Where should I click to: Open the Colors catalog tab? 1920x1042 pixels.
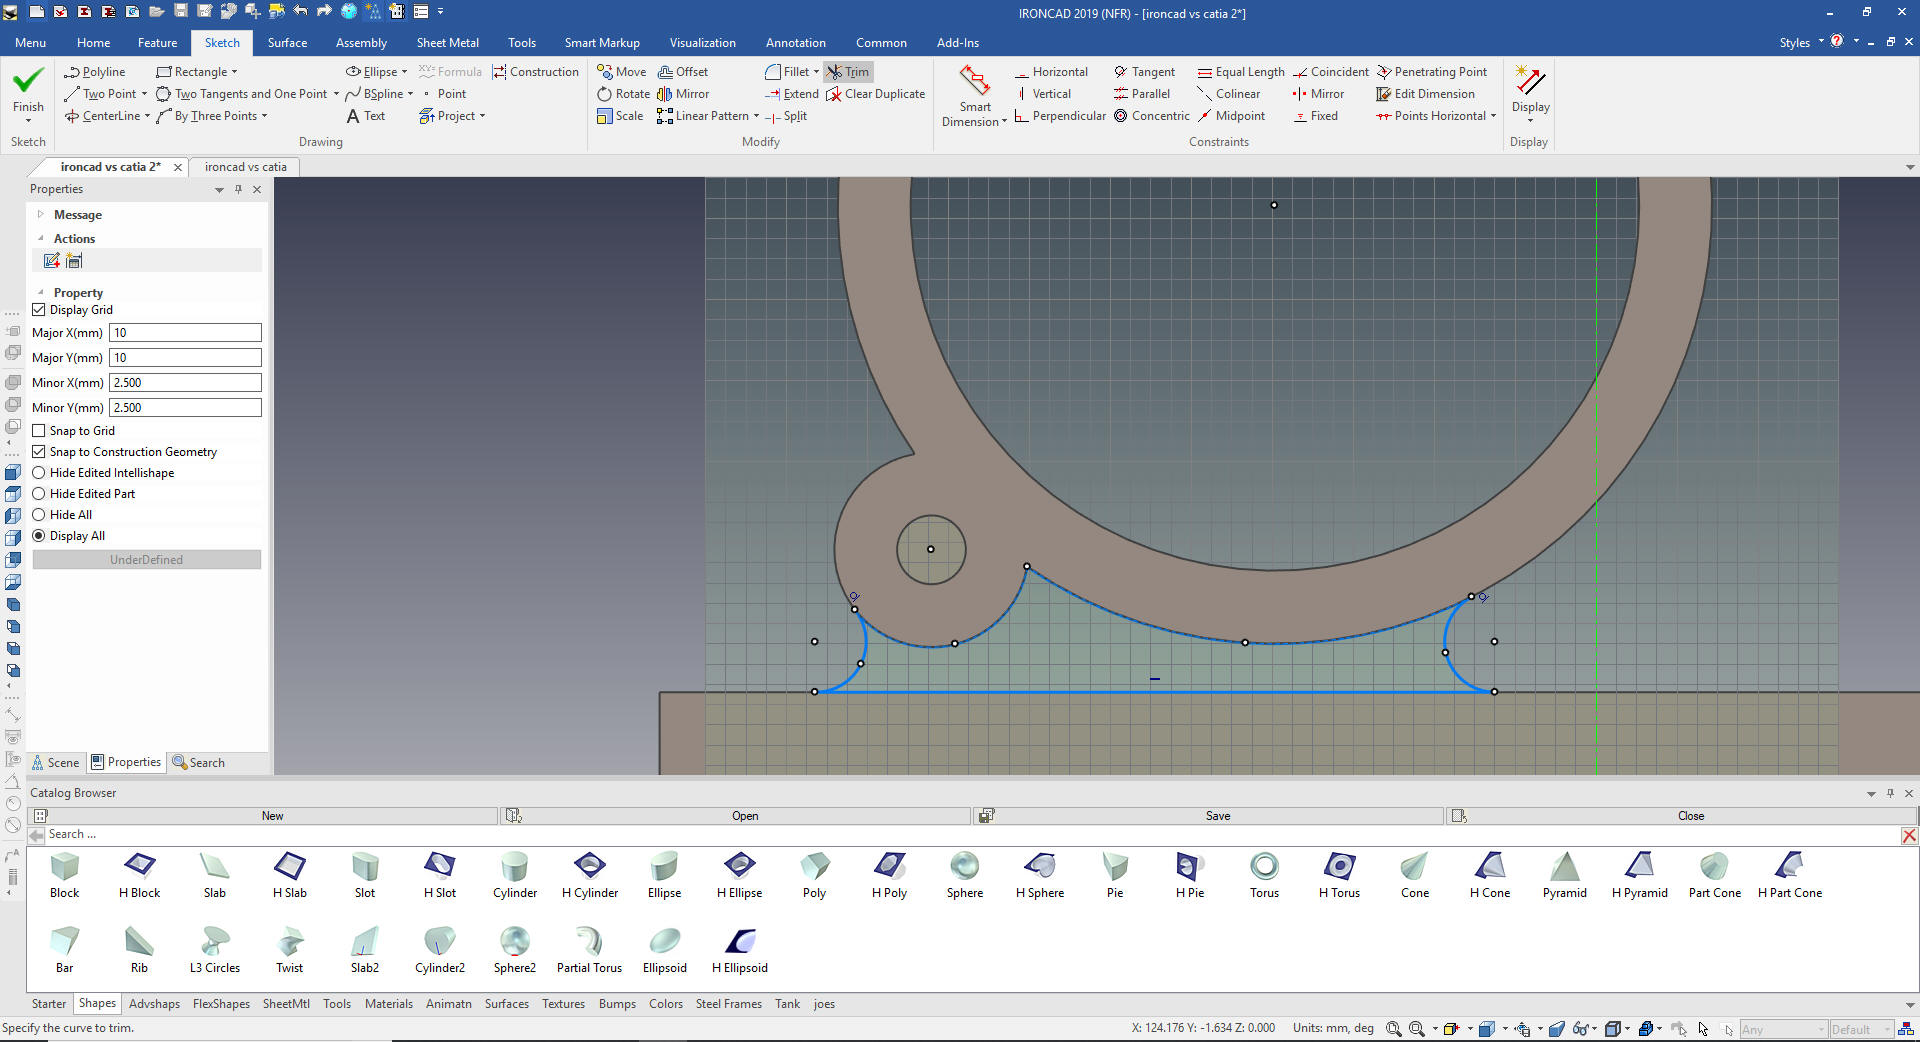665,1004
